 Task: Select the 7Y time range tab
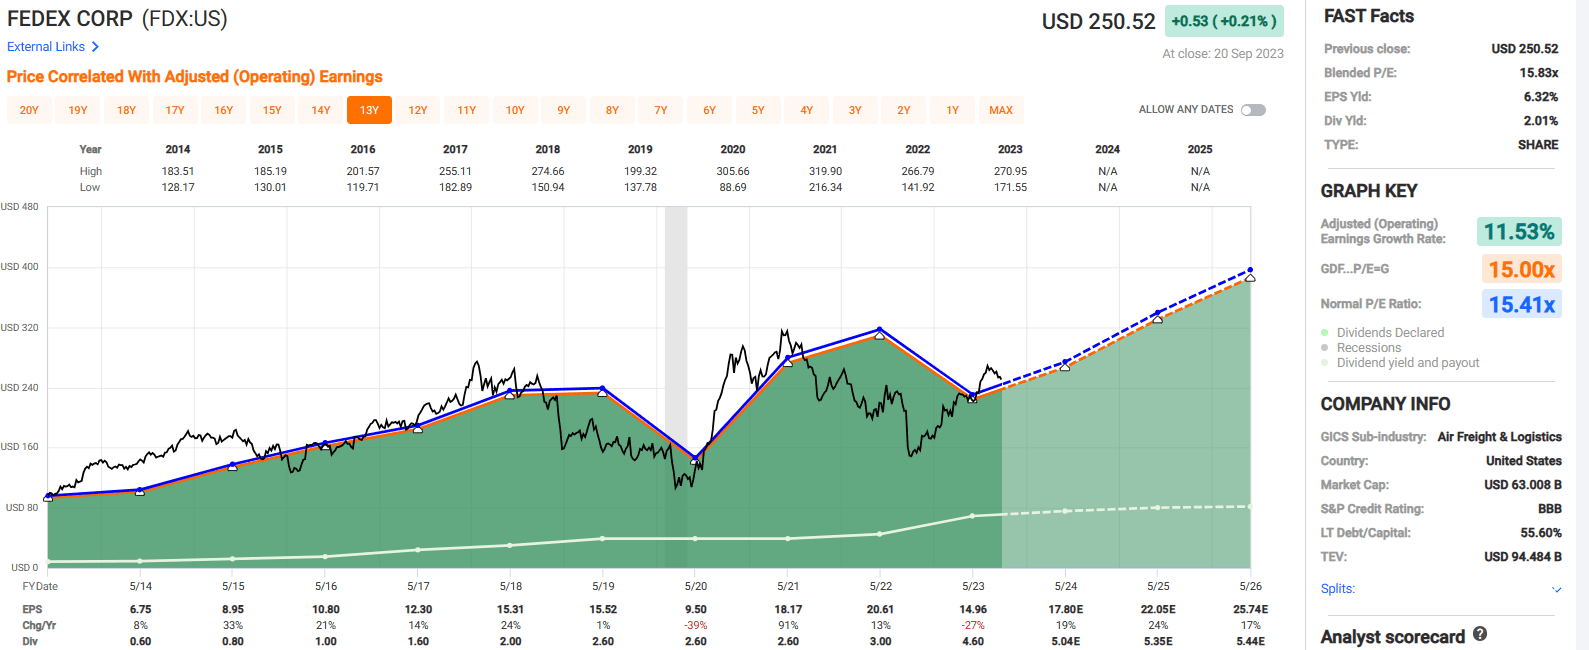[661, 110]
